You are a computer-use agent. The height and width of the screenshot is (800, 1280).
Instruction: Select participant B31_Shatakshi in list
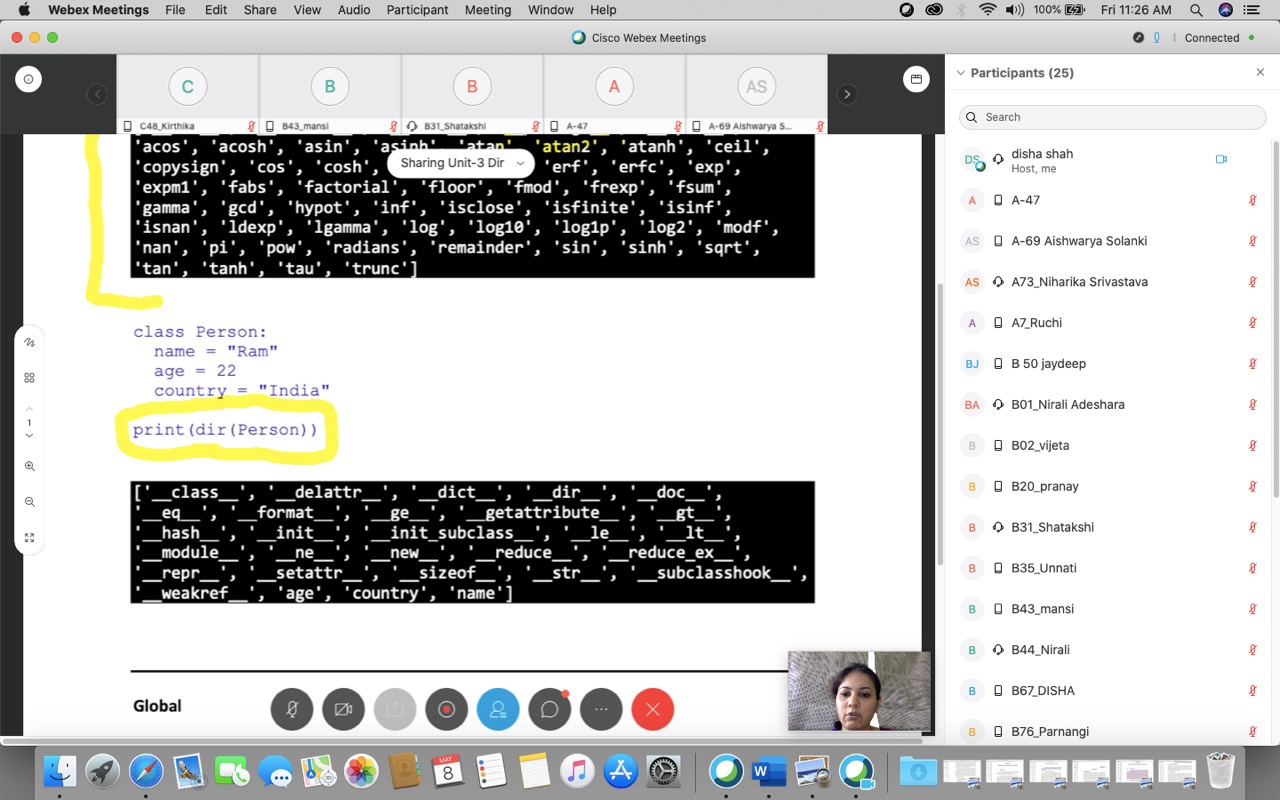click(x=1108, y=527)
